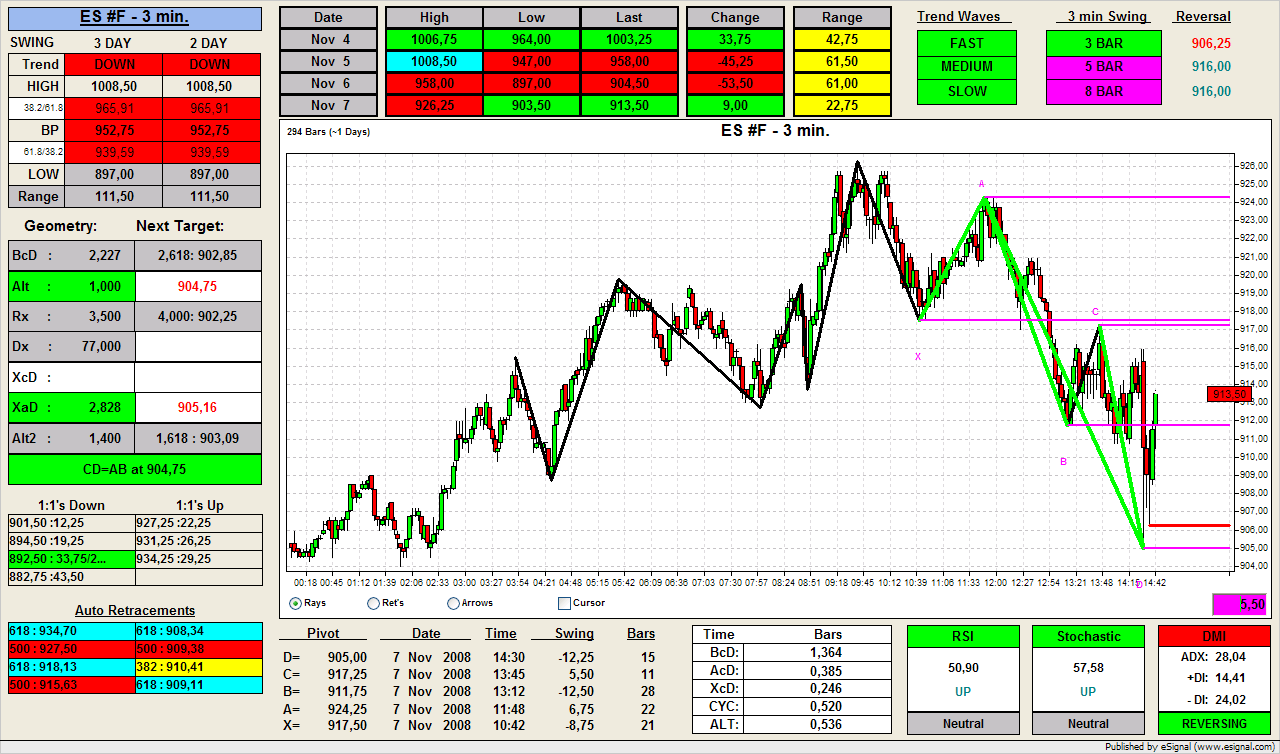Click the 8 BAR swing option
This screenshot has width=1280, height=754.
pyautogui.click(x=1103, y=91)
